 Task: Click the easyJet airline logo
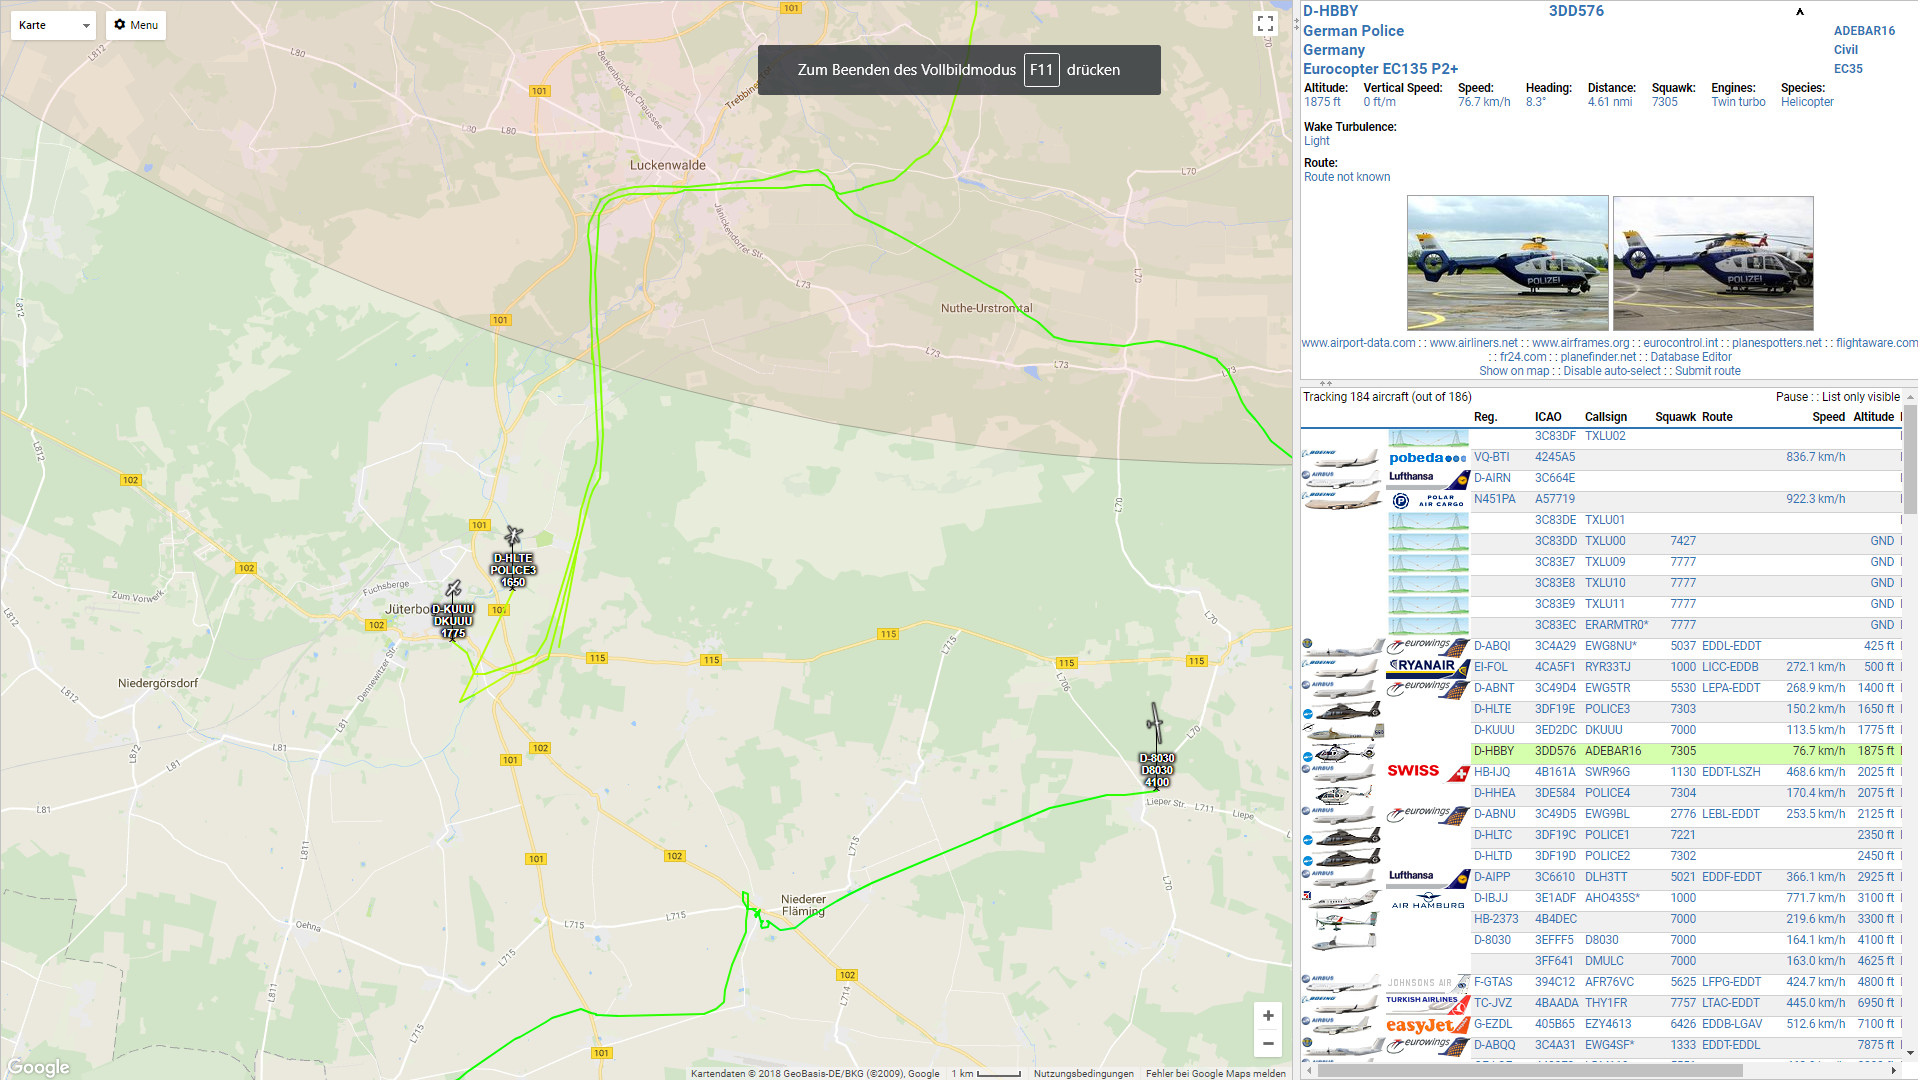click(1428, 1025)
